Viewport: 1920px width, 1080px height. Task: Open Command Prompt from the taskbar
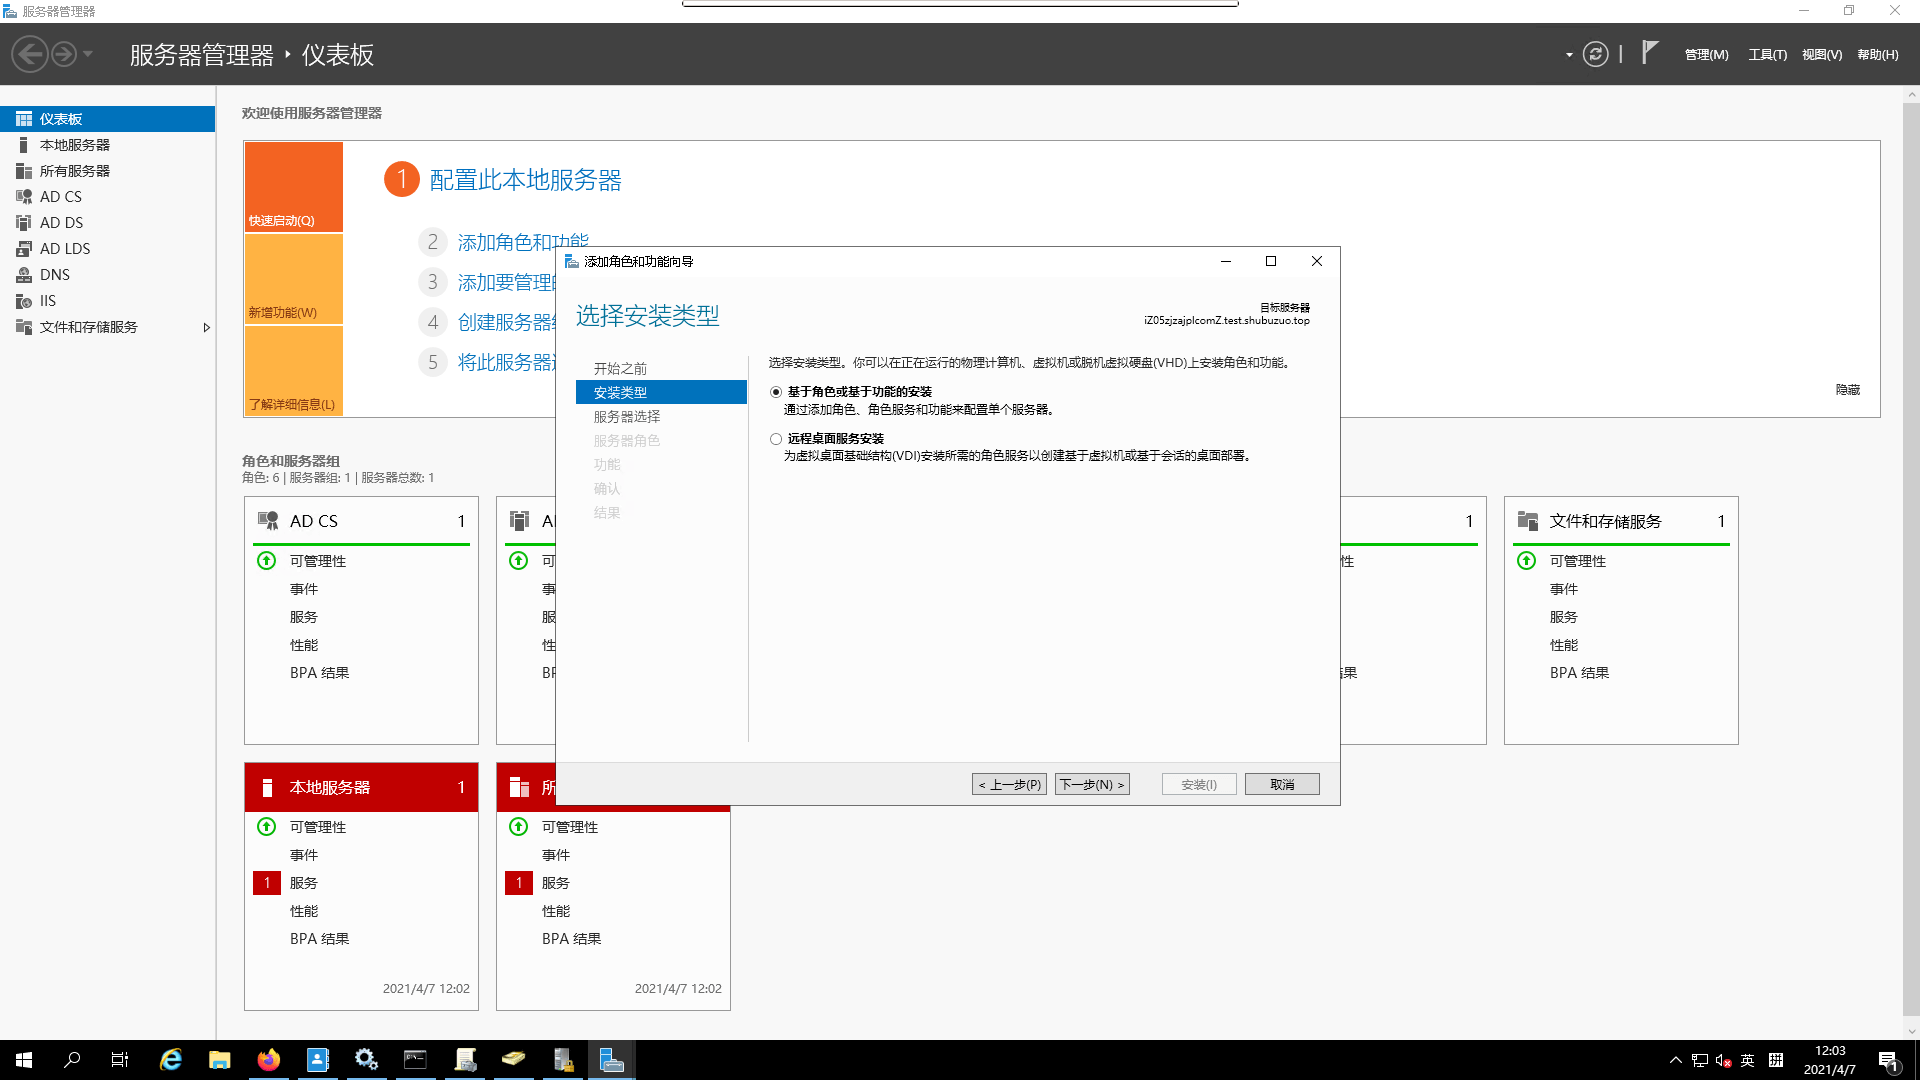pos(415,1059)
